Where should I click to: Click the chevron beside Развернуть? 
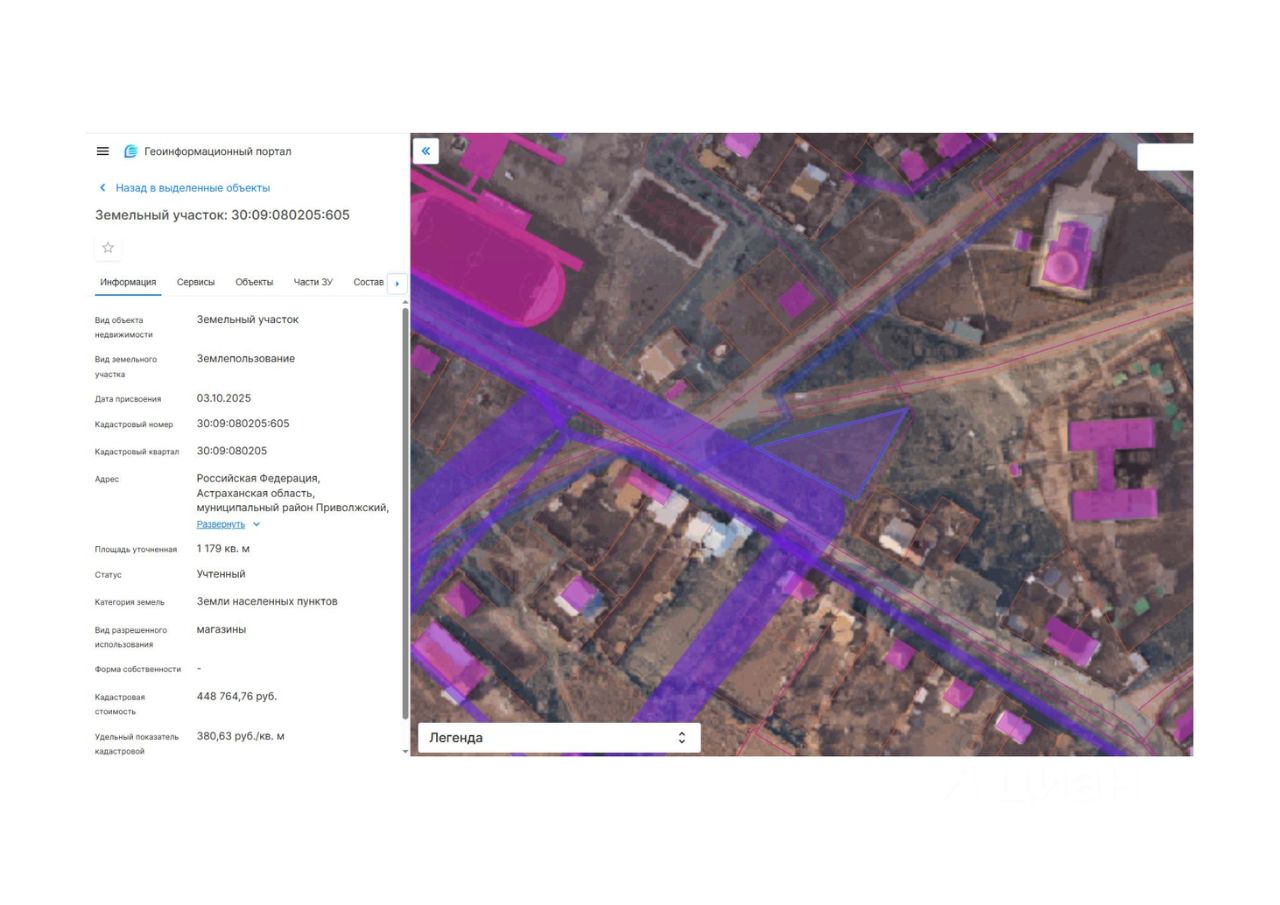click(x=257, y=524)
